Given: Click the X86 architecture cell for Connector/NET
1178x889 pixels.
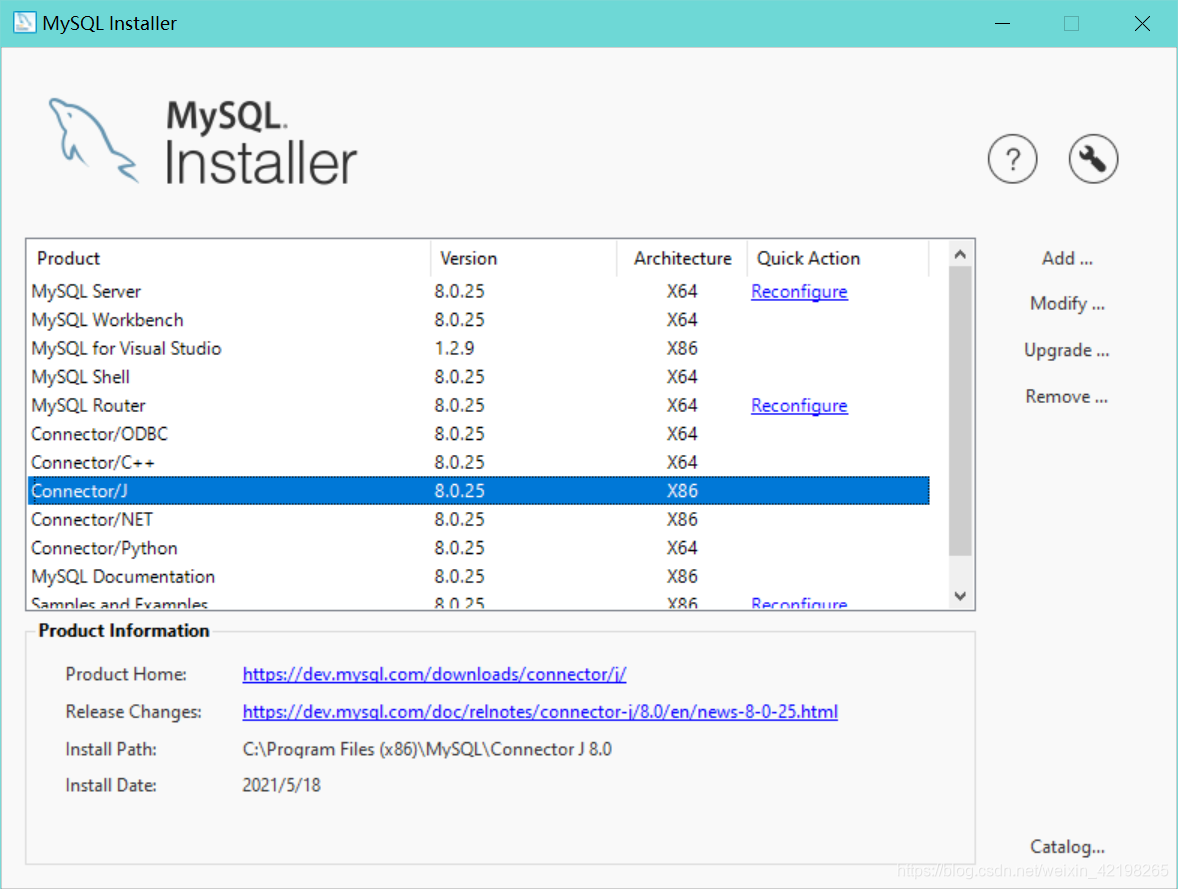Looking at the screenshot, I should click(682, 520).
